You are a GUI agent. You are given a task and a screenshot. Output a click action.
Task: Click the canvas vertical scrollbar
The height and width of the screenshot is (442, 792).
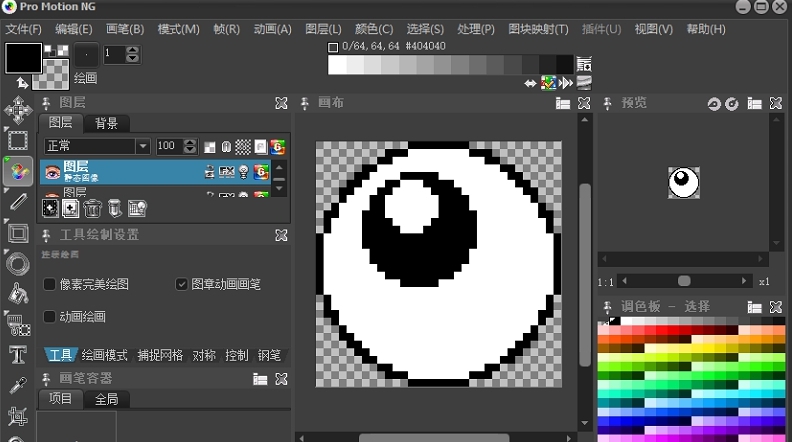585,275
